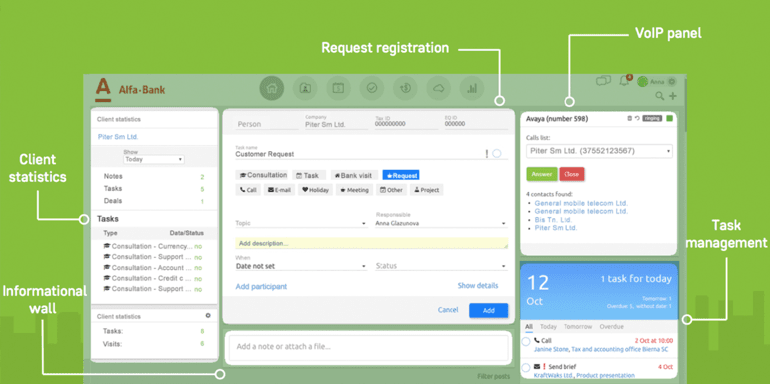Viewport: 770px width, 384px height.
Task: Open the chat messages icon
Action: point(603,81)
